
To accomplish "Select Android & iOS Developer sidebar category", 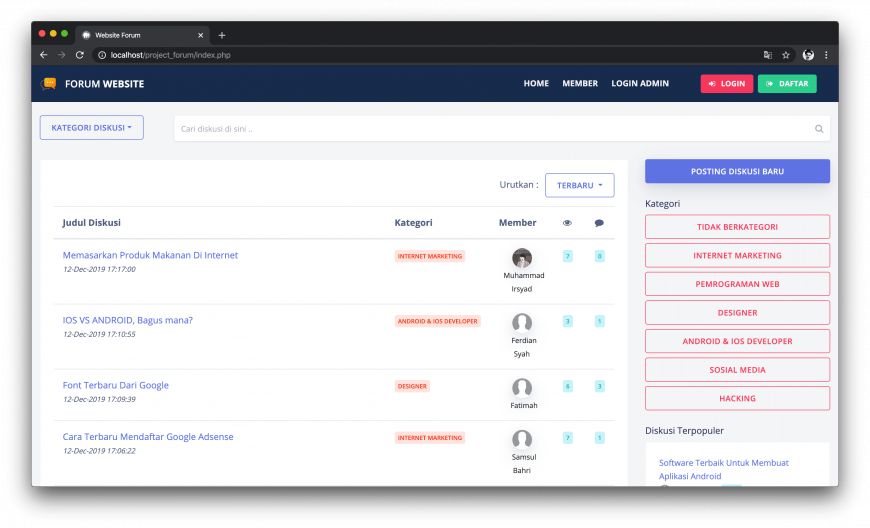I will click(x=737, y=341).
